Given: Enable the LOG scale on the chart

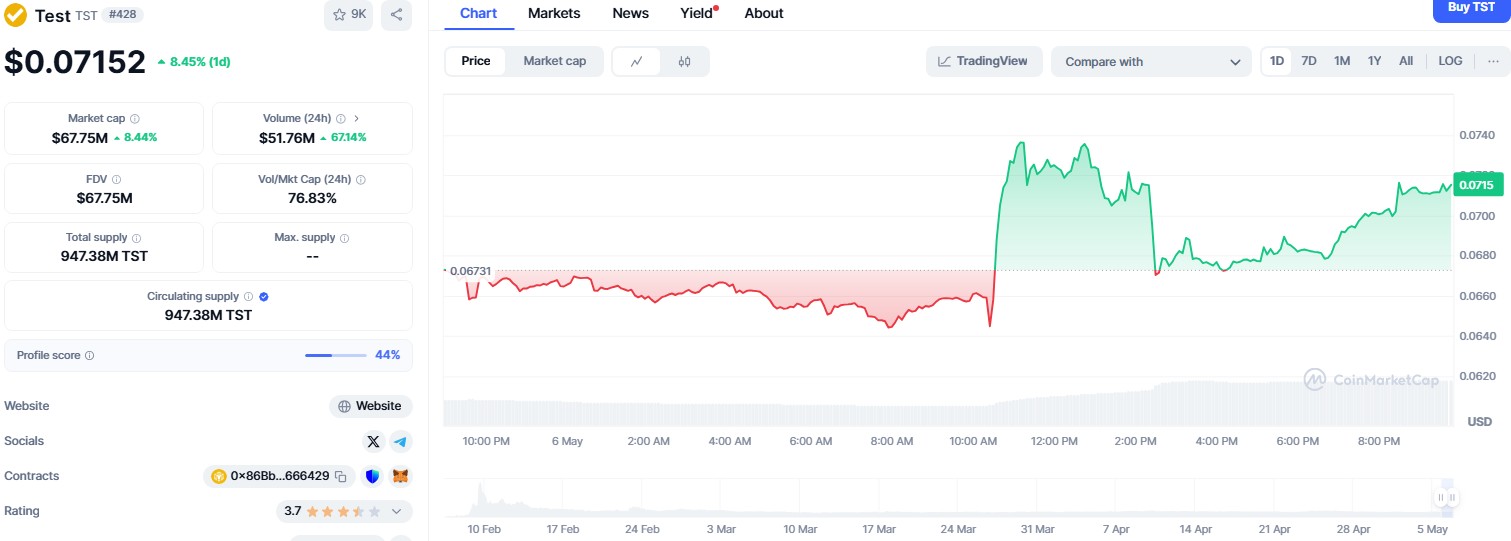Looking at the screenshot, I should coord(1450,61).
